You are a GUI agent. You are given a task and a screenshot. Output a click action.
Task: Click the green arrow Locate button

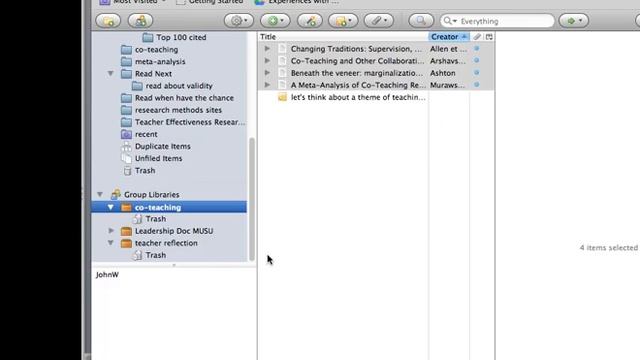[x=573, y=20]
